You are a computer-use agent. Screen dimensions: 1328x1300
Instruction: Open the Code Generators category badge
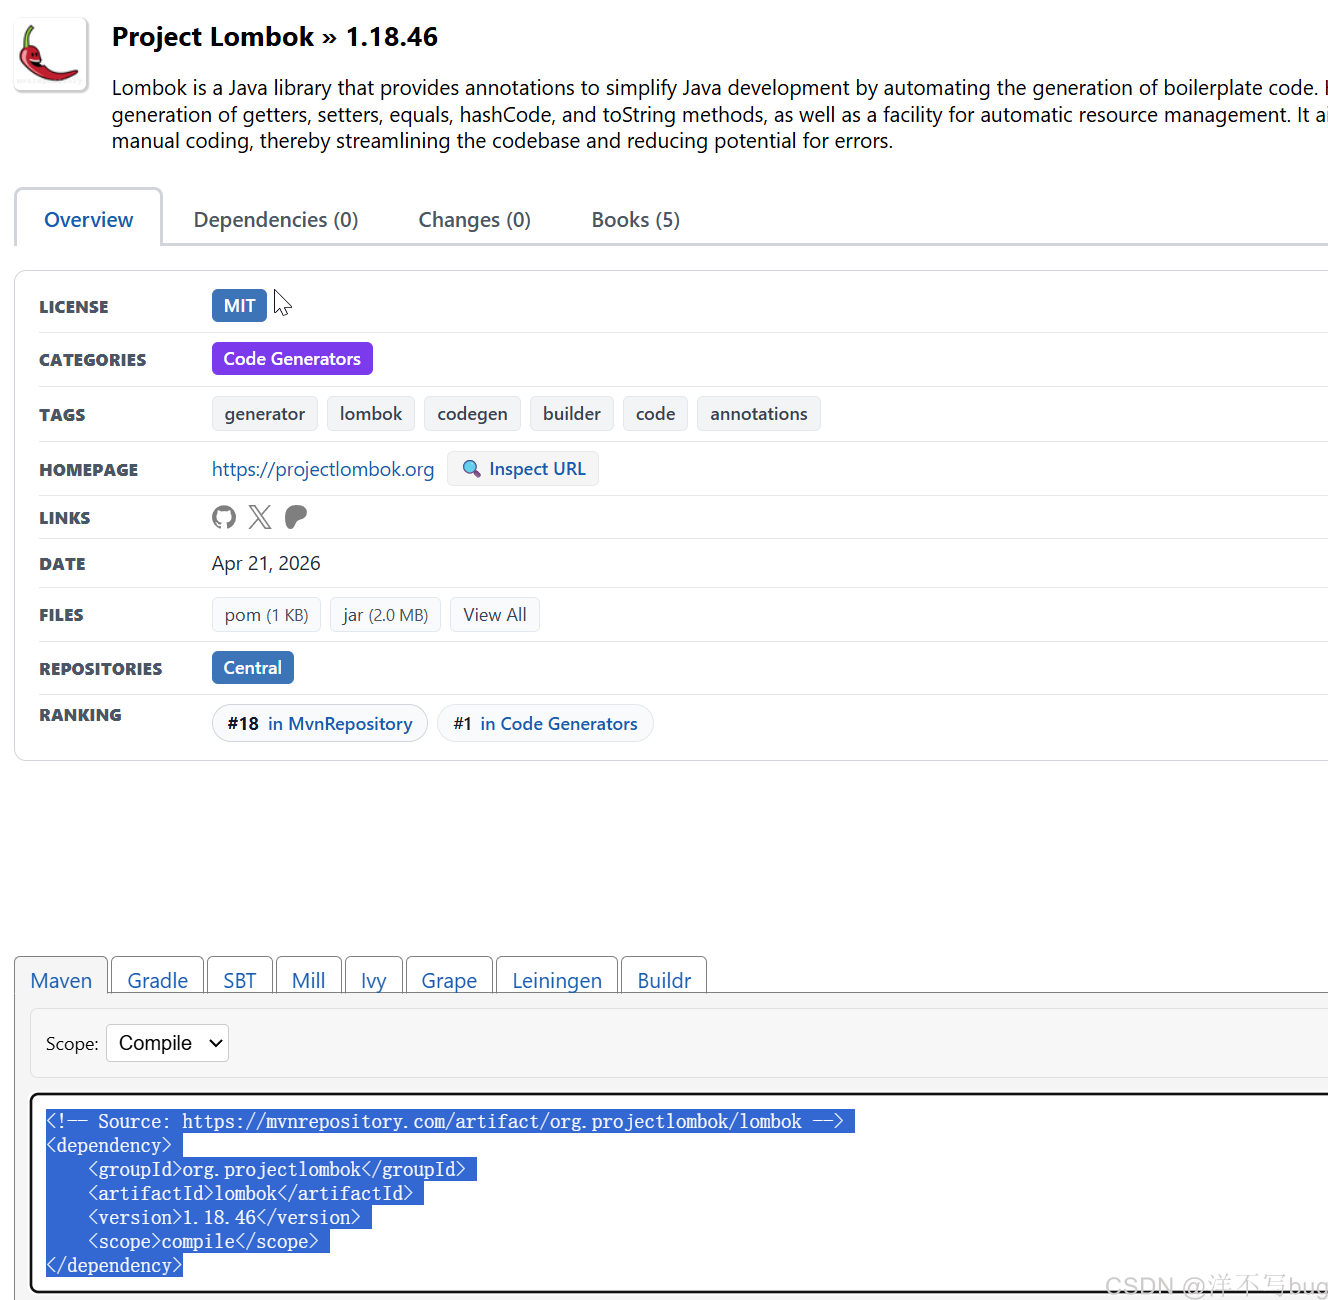292,359
